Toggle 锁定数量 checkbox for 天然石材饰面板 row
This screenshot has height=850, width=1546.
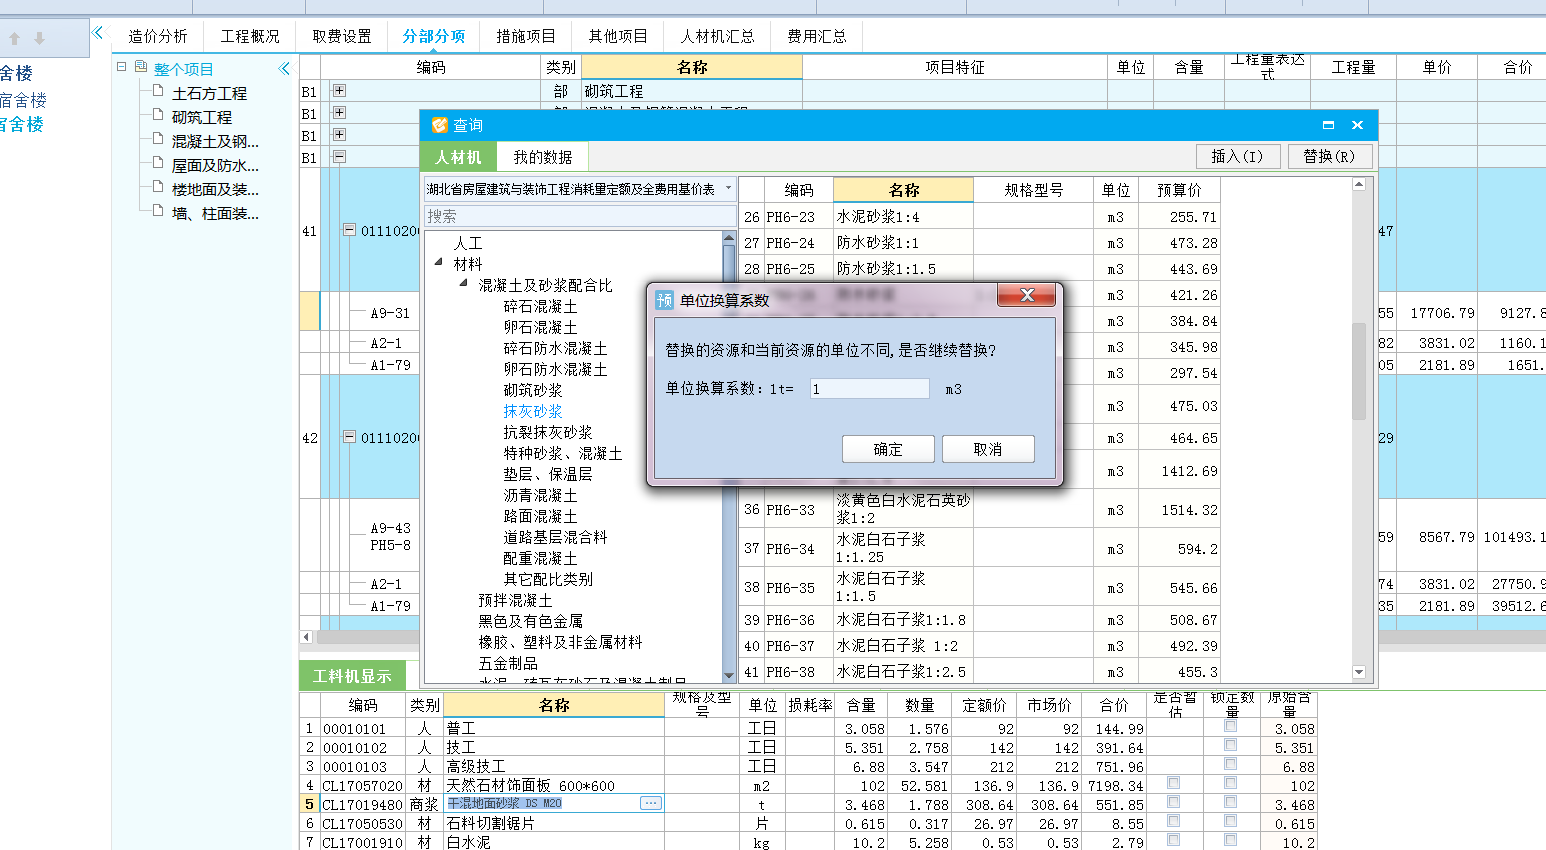tap(1230, 784)
